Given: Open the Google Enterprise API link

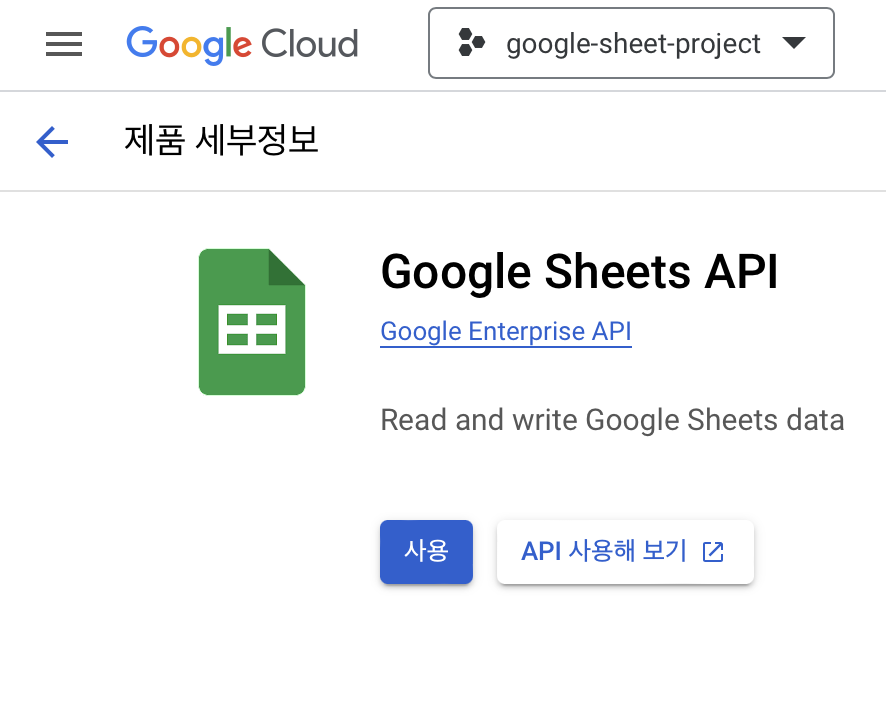Looking at the screenshot, I should point(506,332).
